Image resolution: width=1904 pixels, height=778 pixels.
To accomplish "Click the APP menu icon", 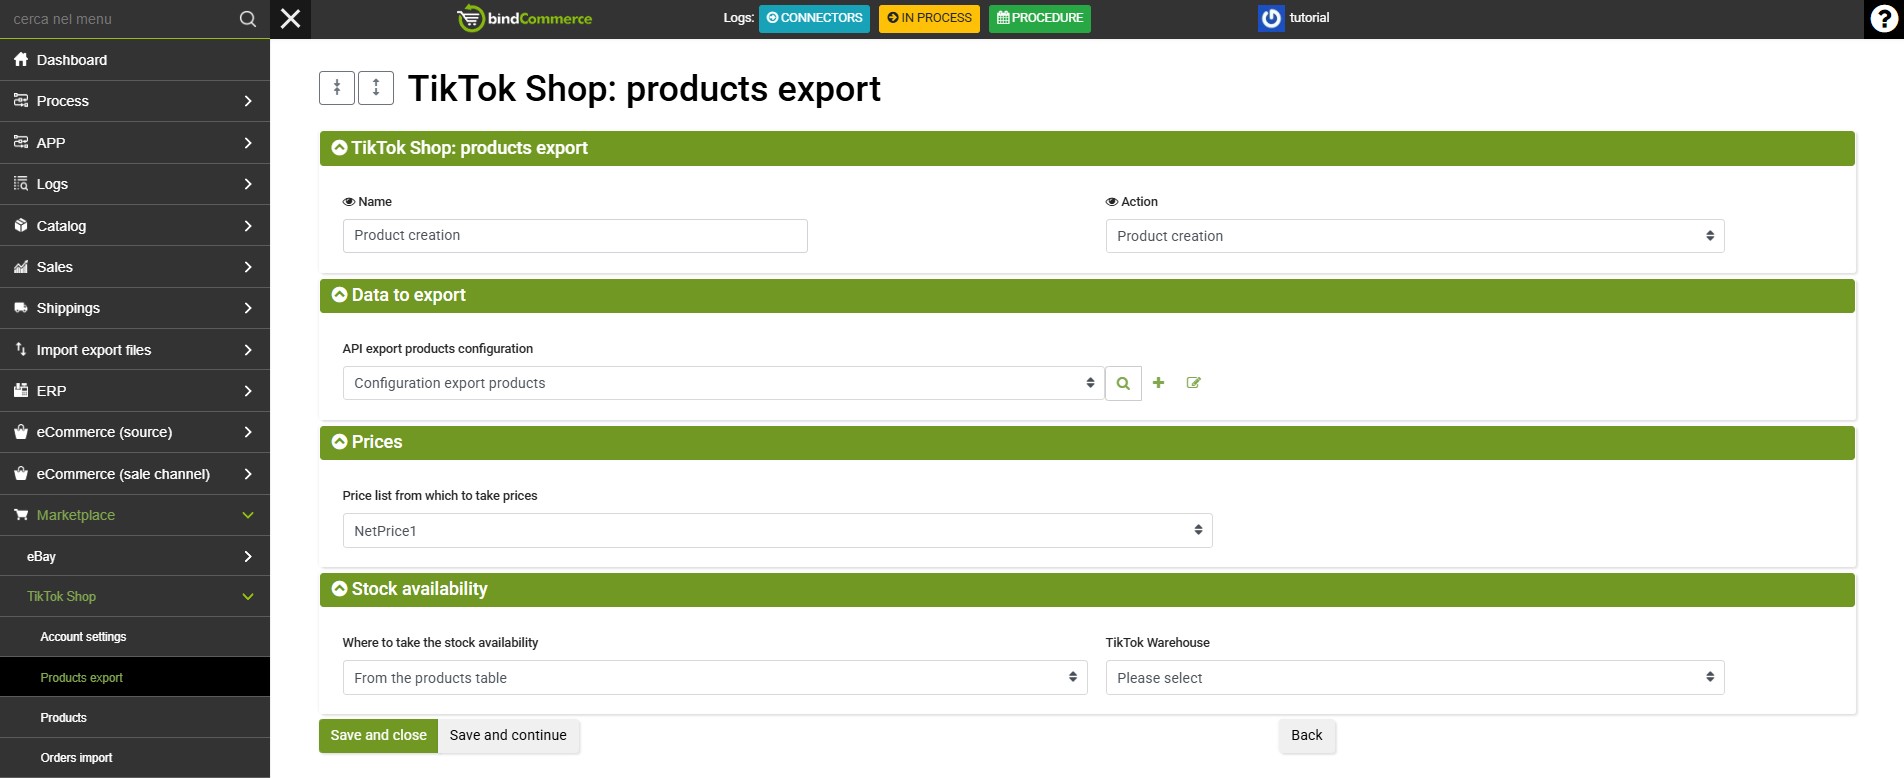I will click(x=21, y=143).
